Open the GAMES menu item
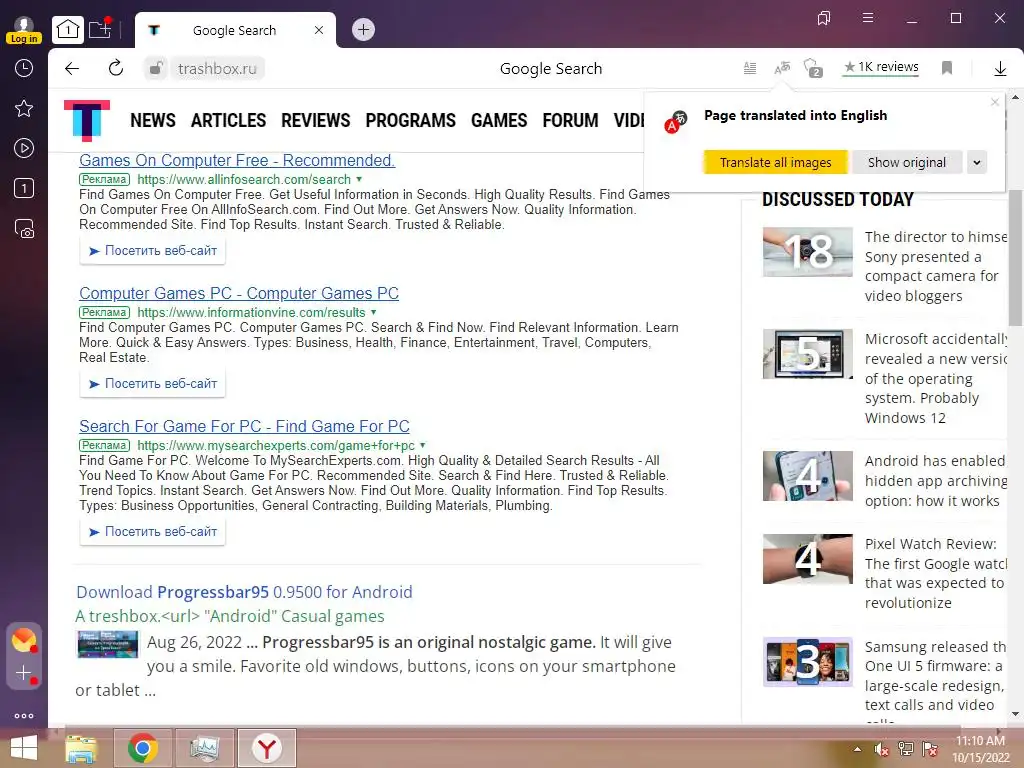 (x=499, y=120)
